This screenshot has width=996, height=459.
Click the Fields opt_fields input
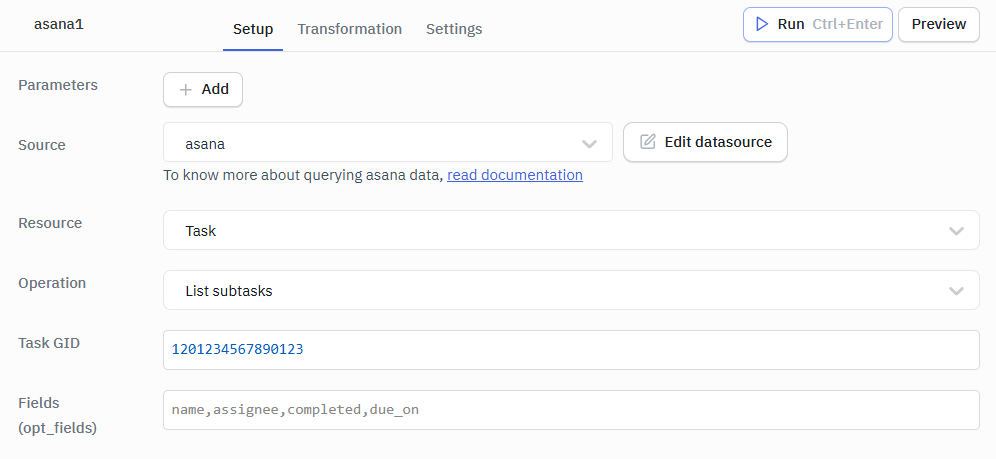click(571, 409)
